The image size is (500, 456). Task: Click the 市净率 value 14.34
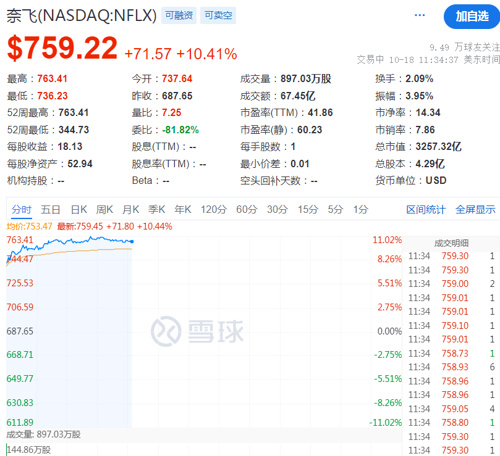pos(428,113)
